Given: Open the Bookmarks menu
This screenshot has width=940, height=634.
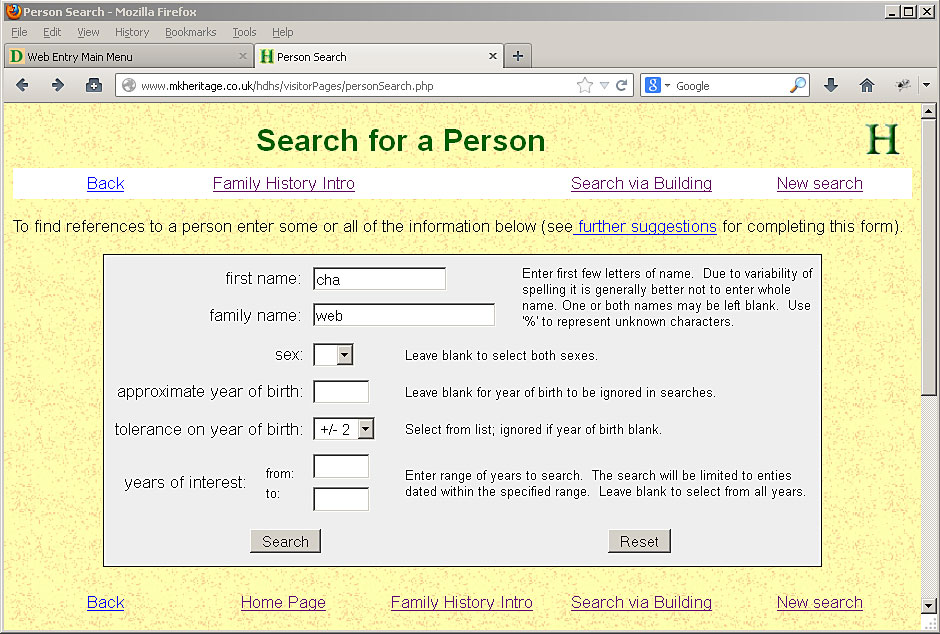Looking at the screenshot, I should (x=190, y=32).
